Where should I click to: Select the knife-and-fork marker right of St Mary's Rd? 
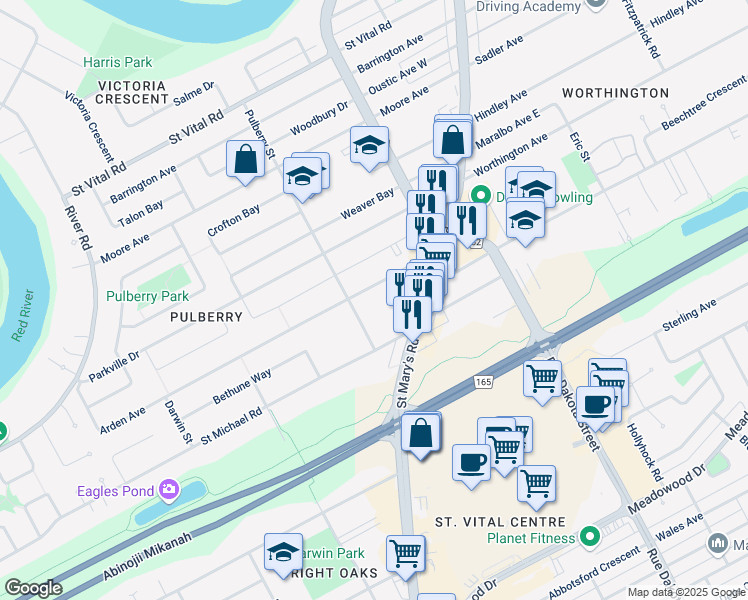click(x=467, y=221)
